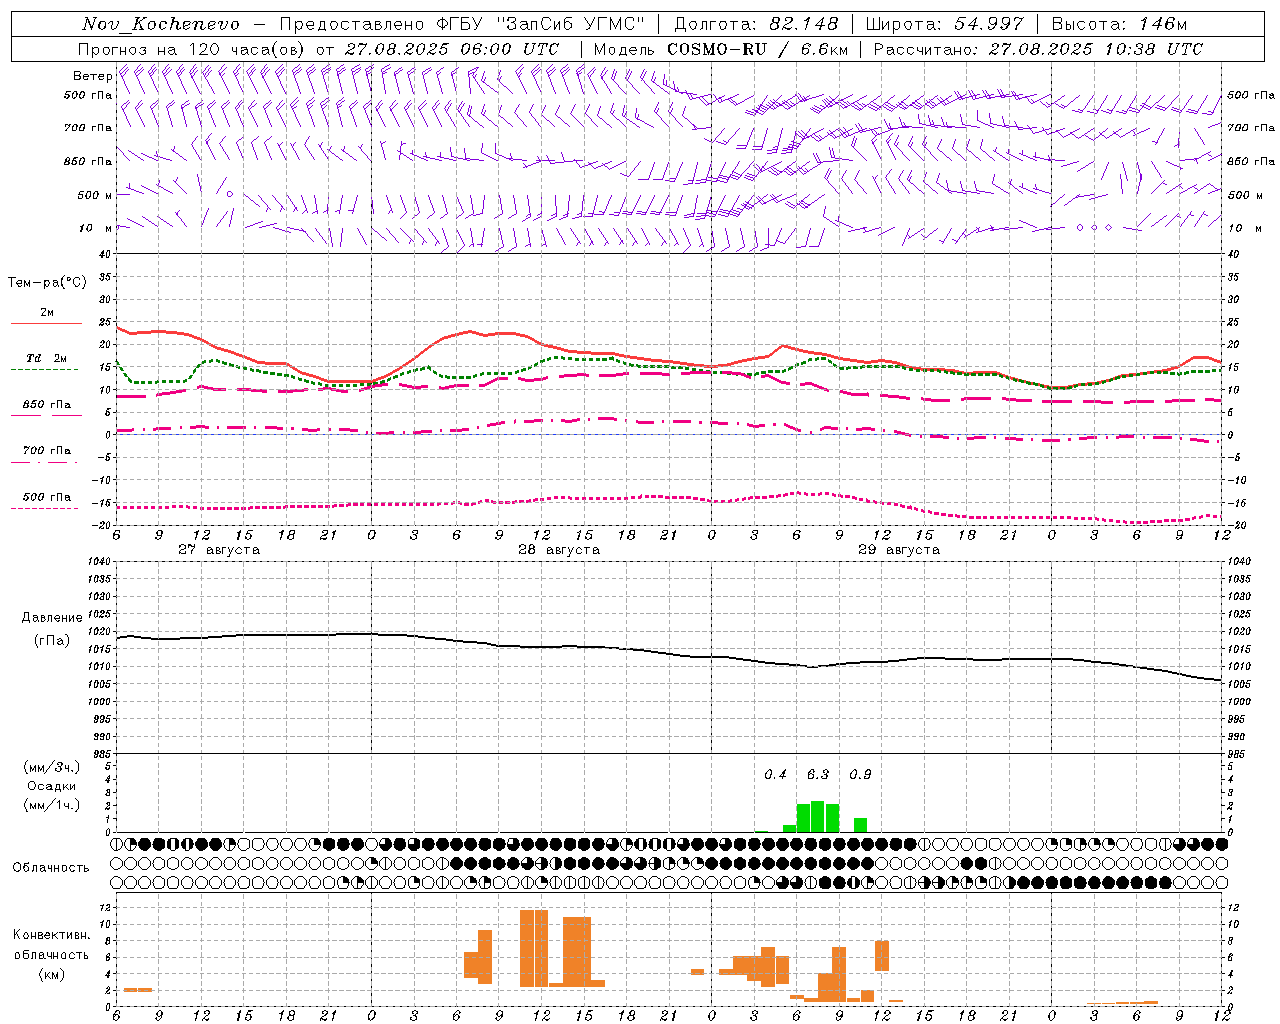Click the '(гПа)' unit label under Давление
Image resolution: width=1280 pixels, height=1024 pixels.
tap(52, 641)
